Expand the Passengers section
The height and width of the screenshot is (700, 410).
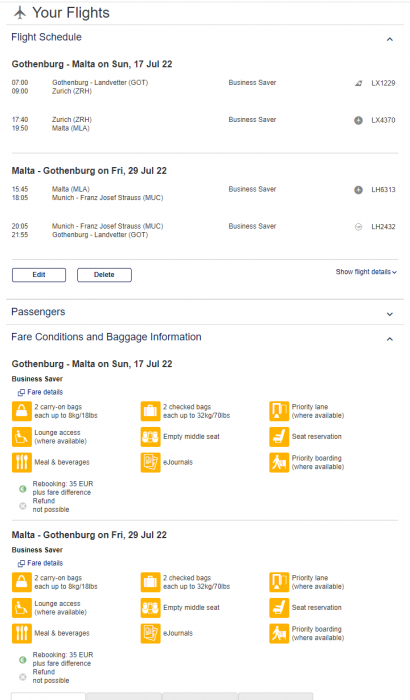pyautogui.click(x=389, y=314)
